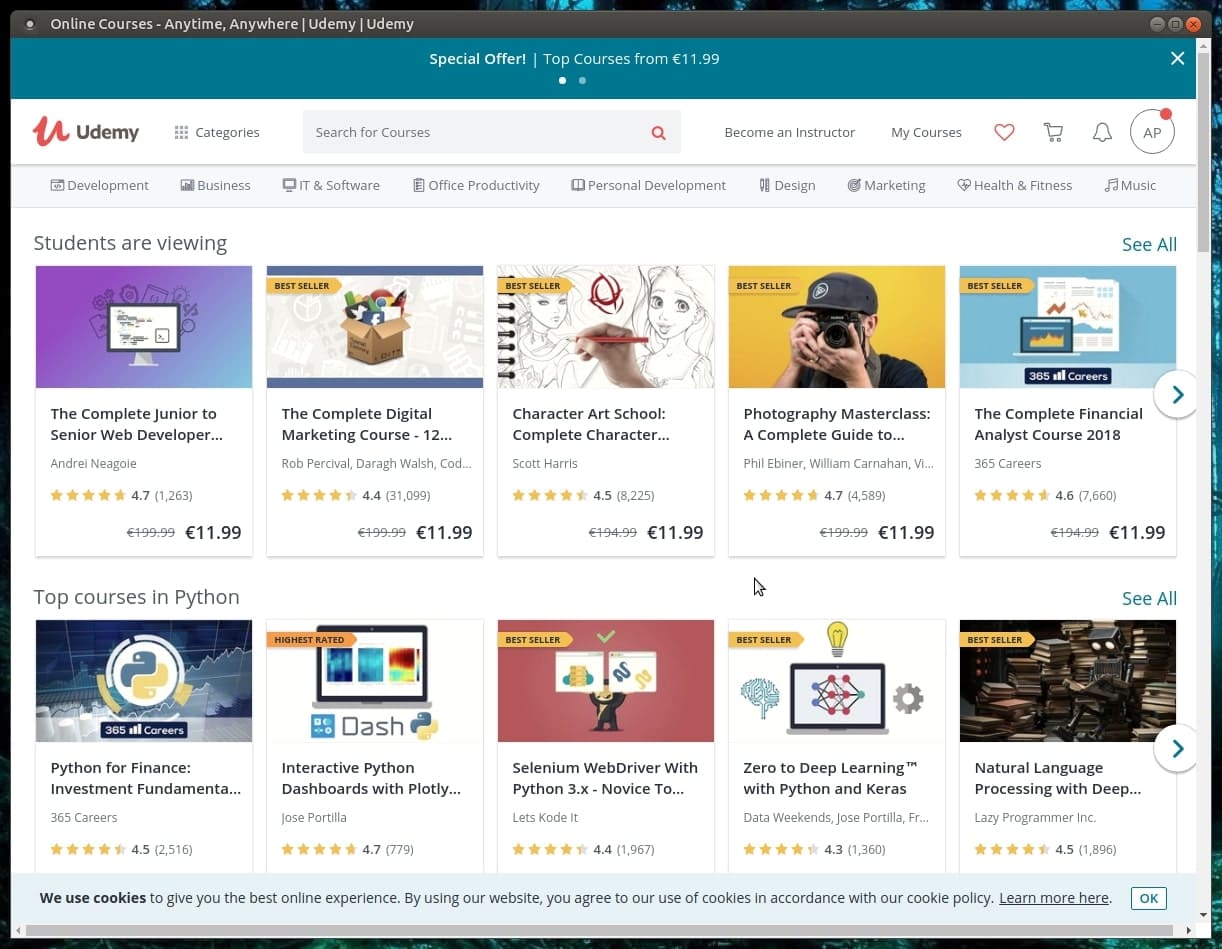1222x949 pixels.
Task: Open the IT & Software category
Action: tap(331, 185)
